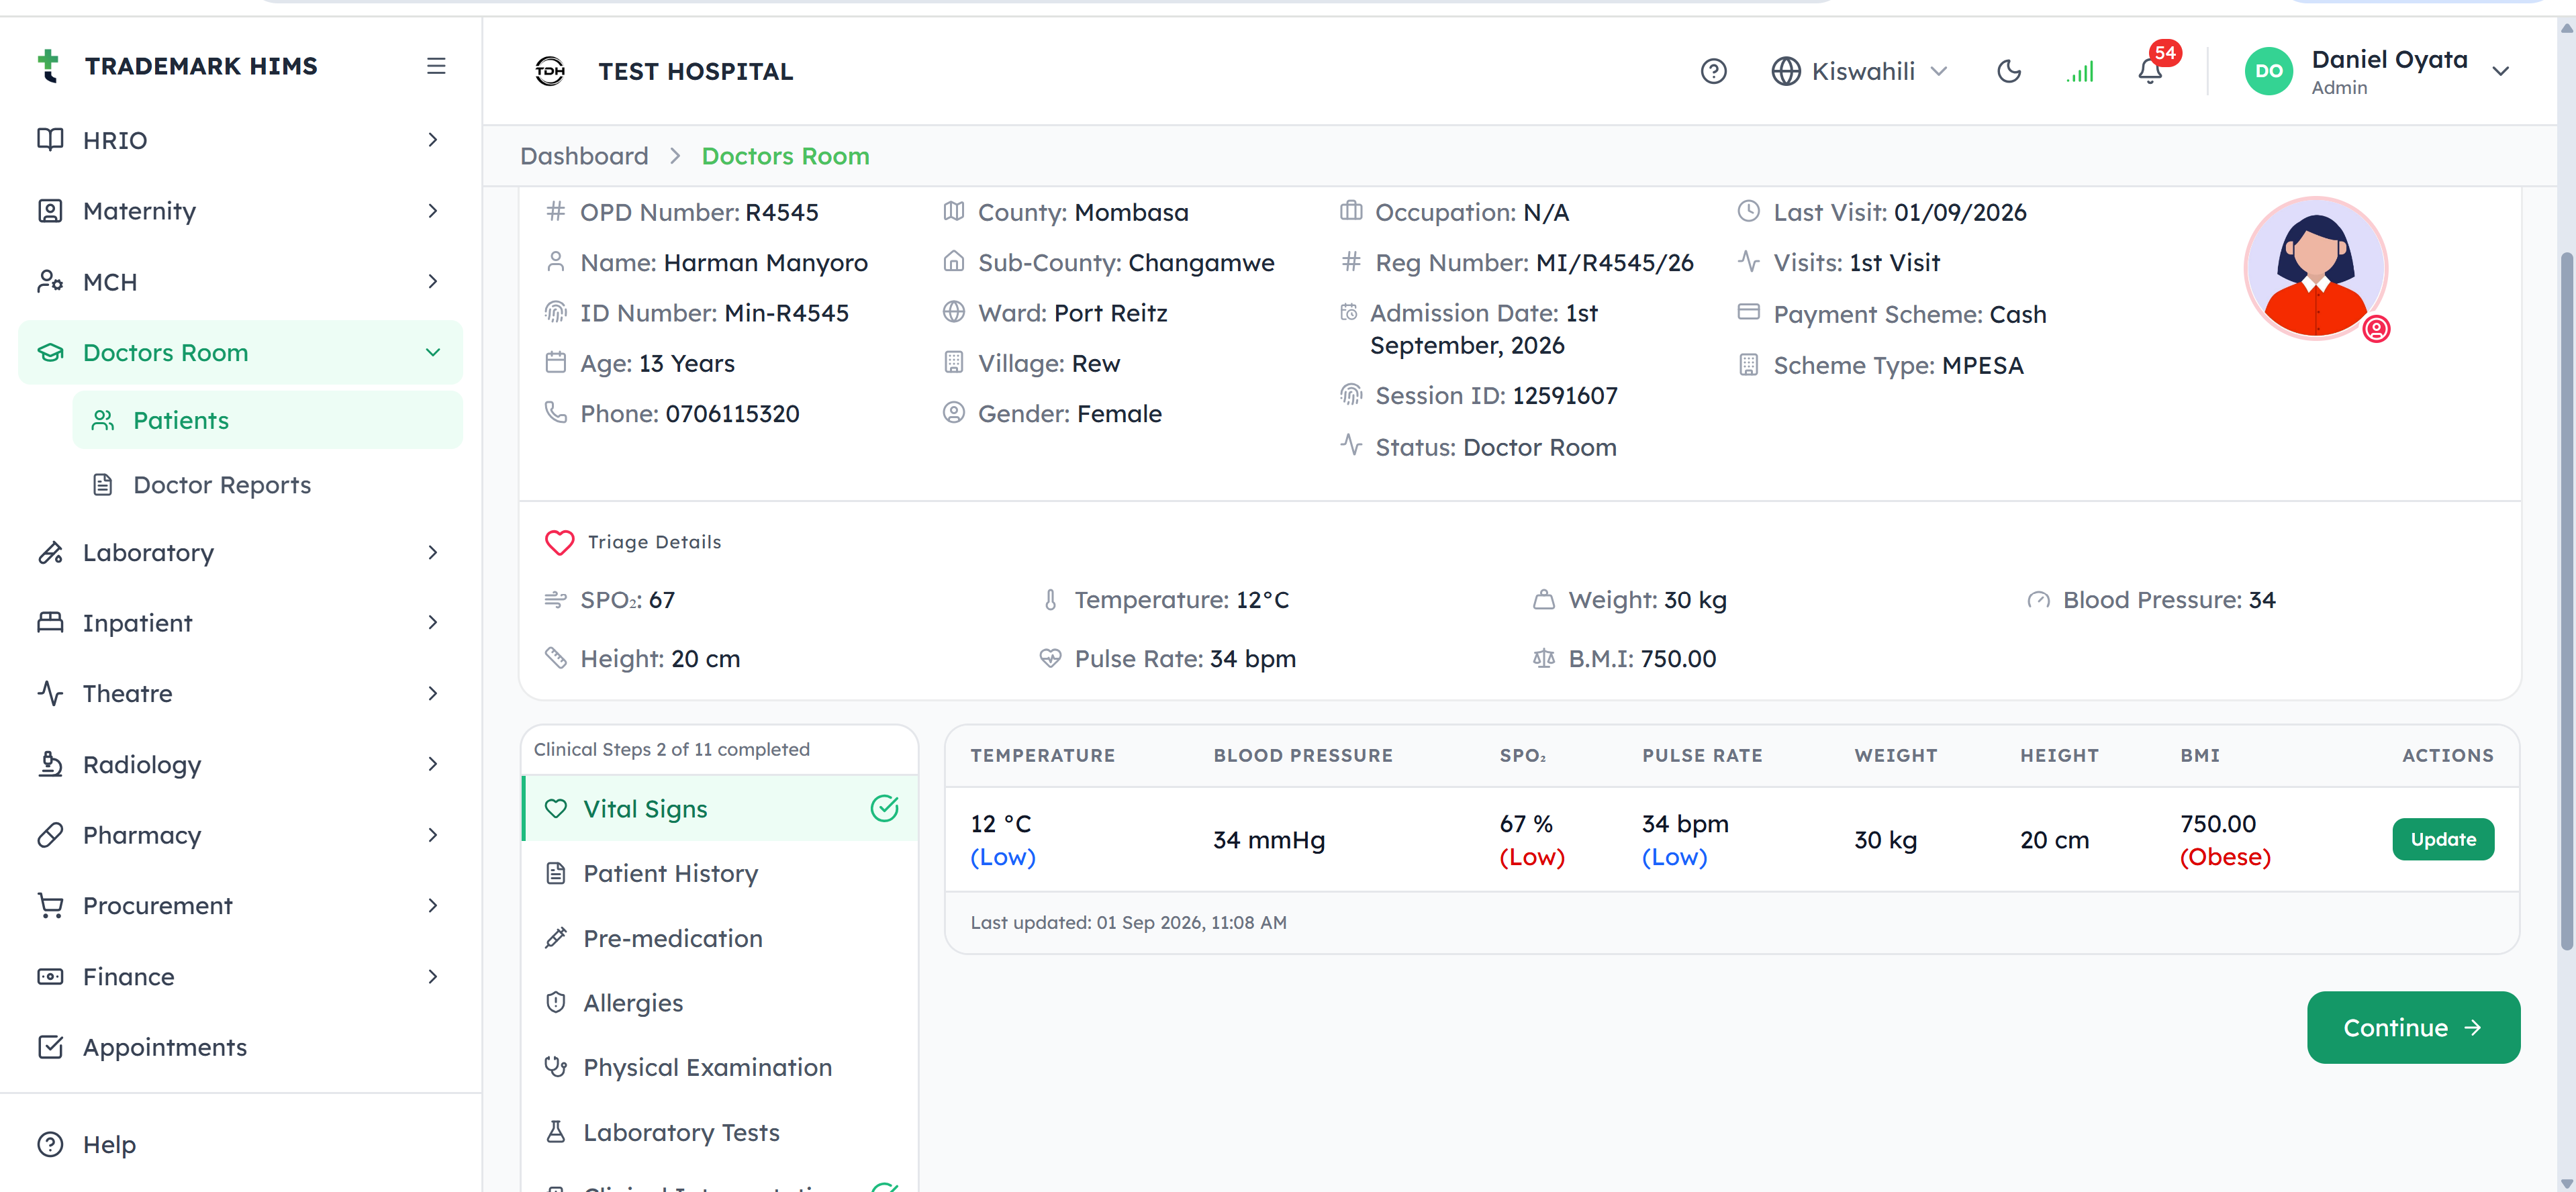This screenshot has width=2576, height=1192.
Task: Open the help question-mark icon in header
Action: pos(1713,72)
